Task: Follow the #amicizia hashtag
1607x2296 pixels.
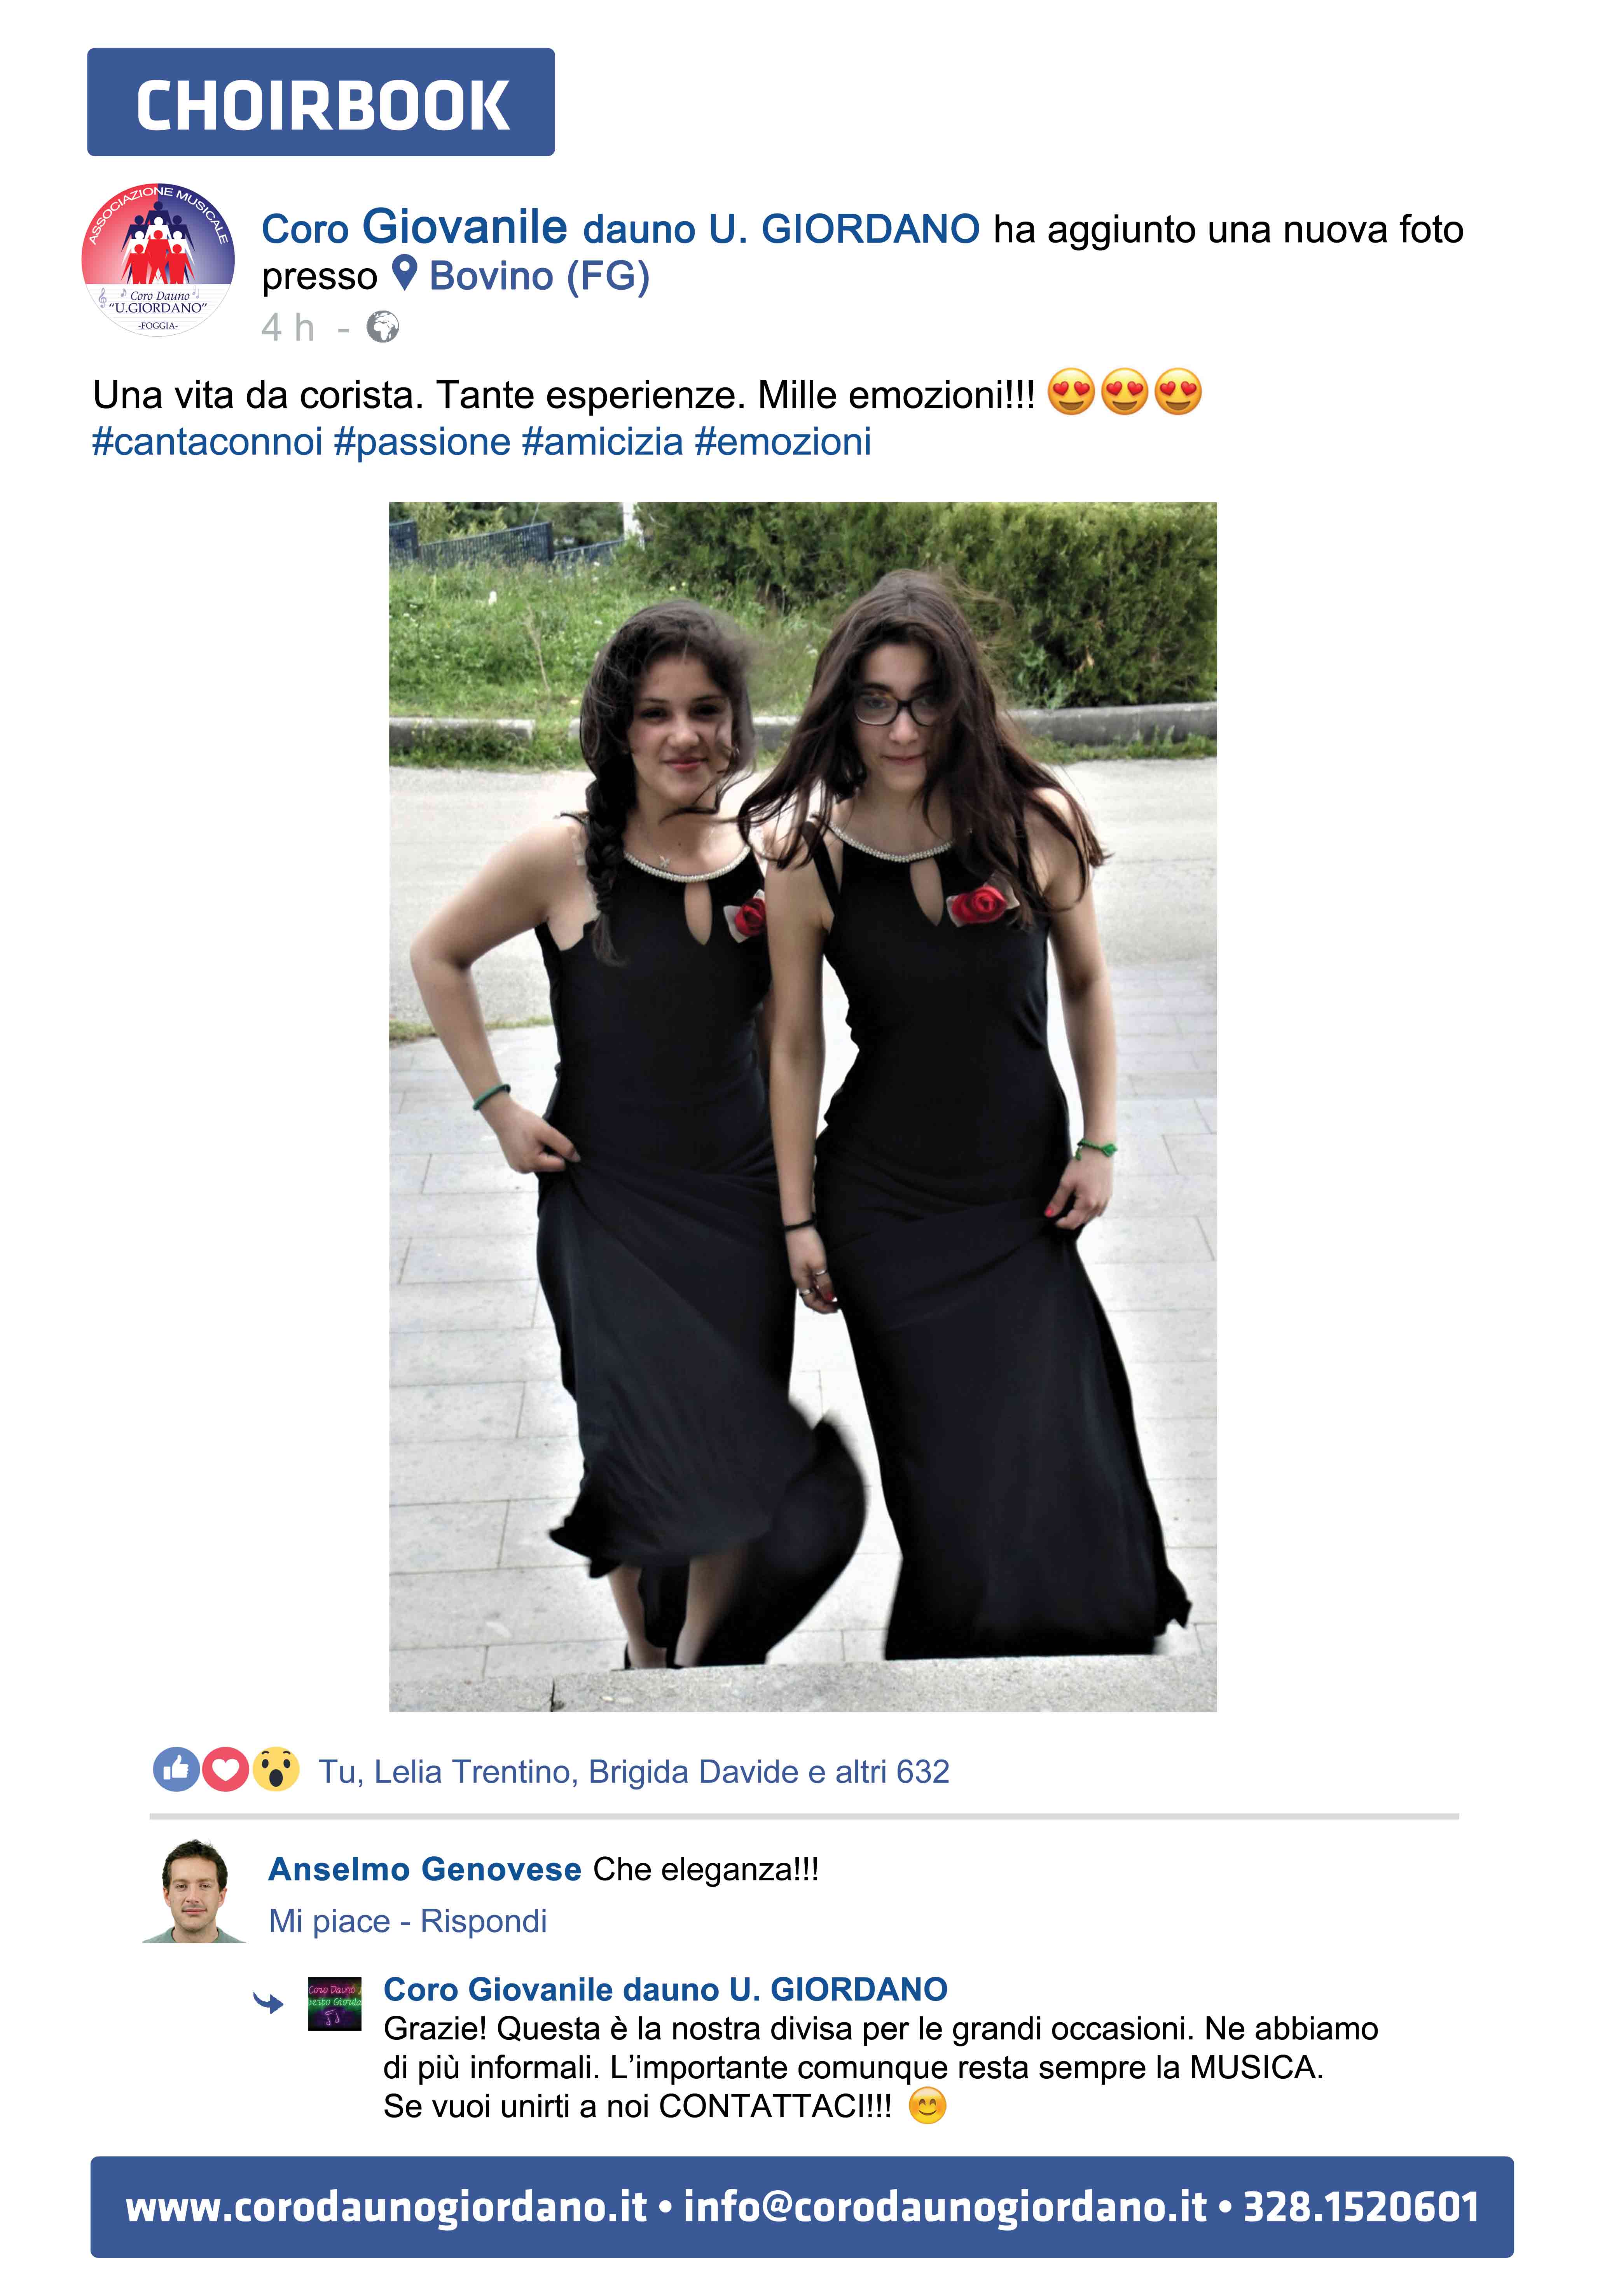Action: [x=602, y=441]
